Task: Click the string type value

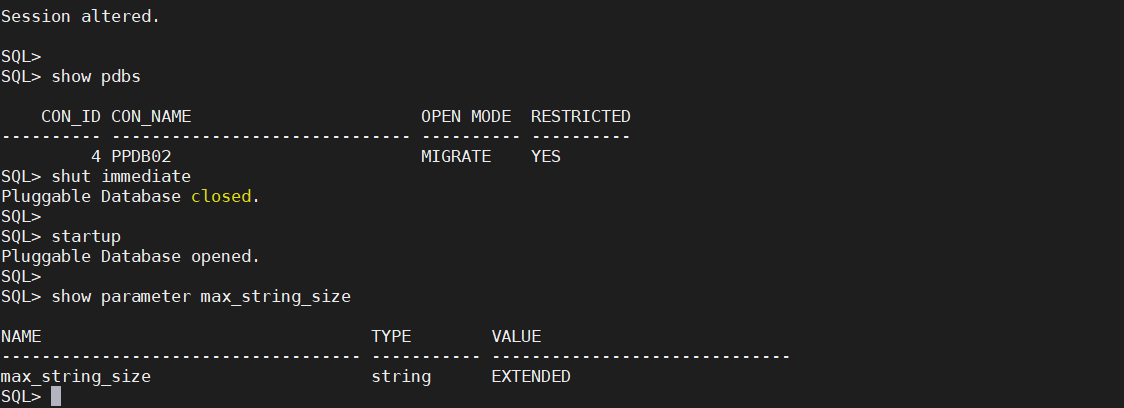Action: tap(401, 376)
